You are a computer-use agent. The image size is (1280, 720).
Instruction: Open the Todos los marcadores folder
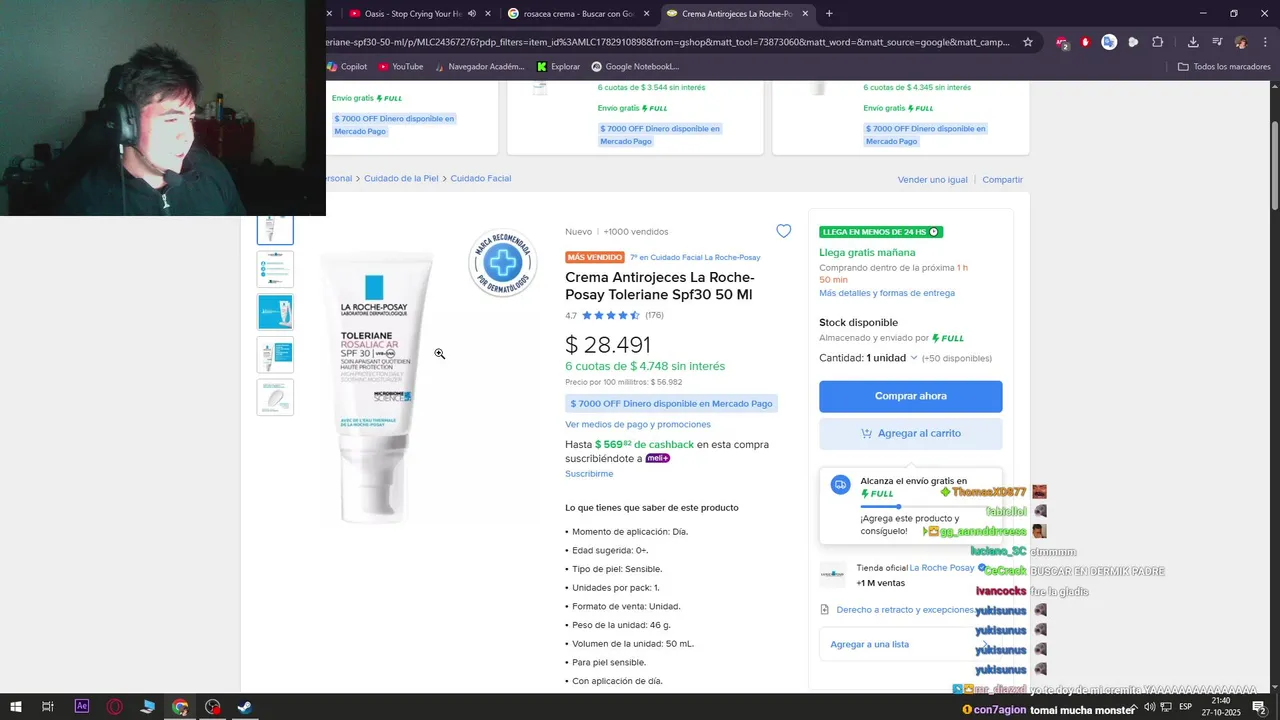point(1223,67)
